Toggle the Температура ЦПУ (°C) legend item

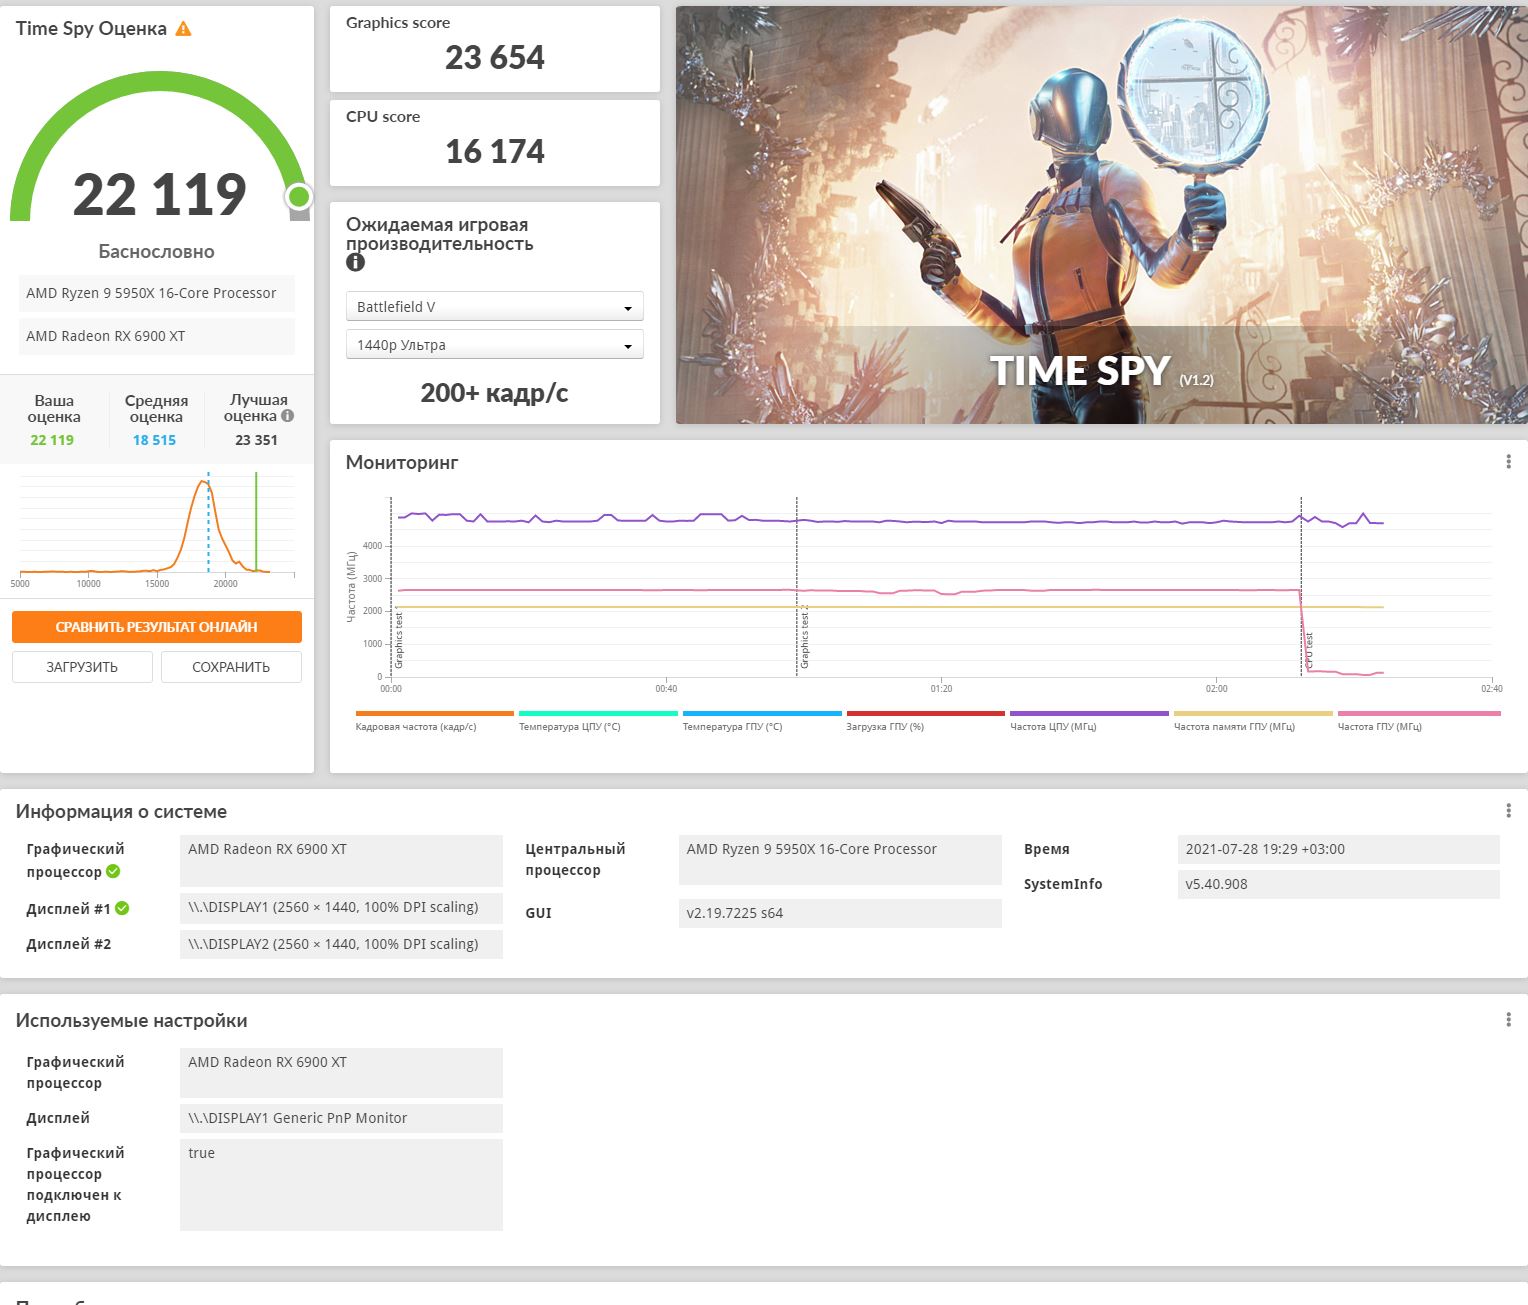coord(598,721)
